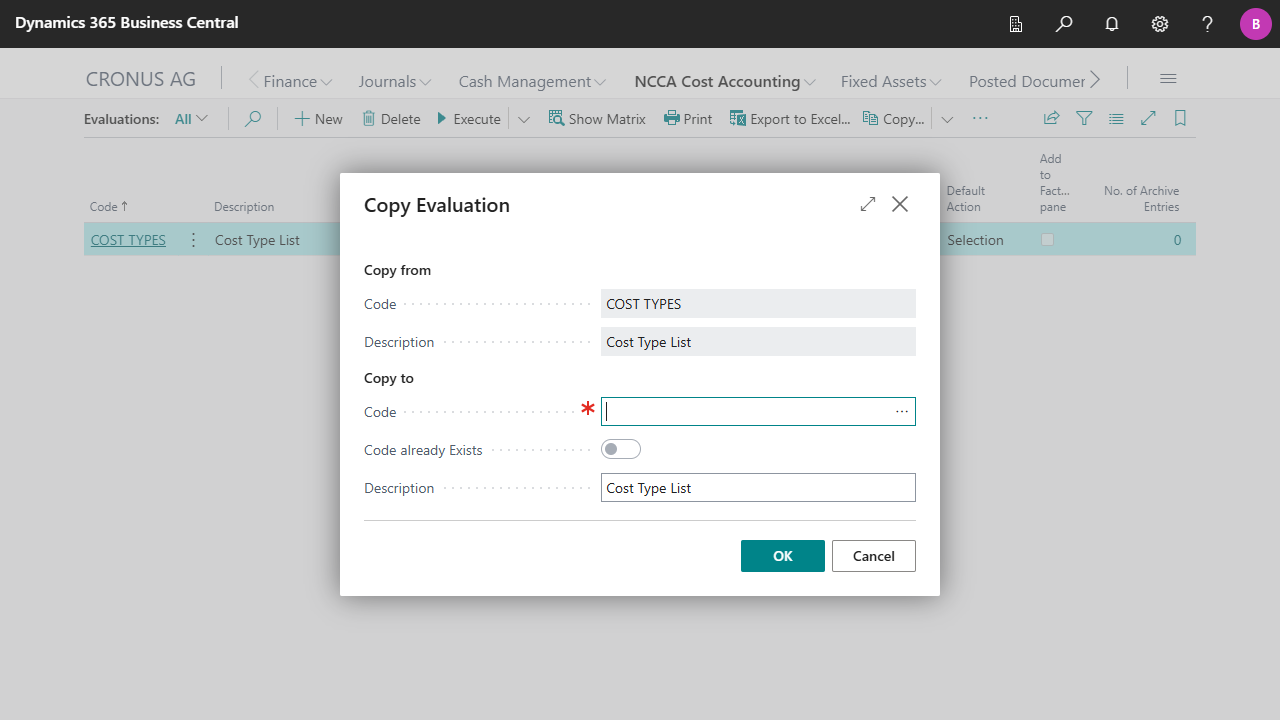Image resolution: width=1280 pixels, height=720 pixels.
Task: Open the settings gear menu
Action: click(1160, 24)
